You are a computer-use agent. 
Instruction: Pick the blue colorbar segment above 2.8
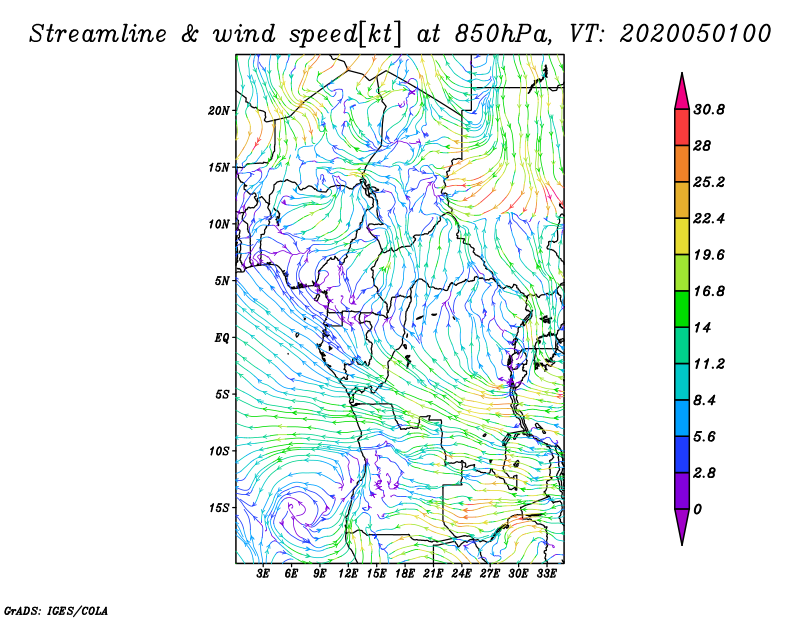[x=682, y=454]
